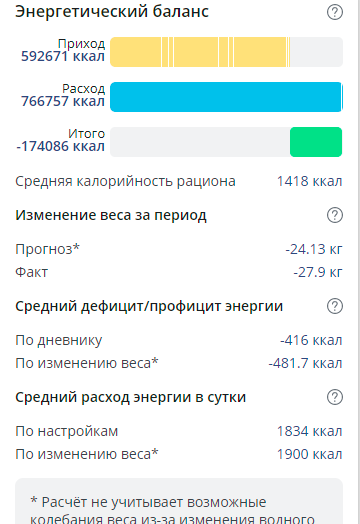
Task: Click По настройкам value 1834 ккал
Action: pos(310,431)
